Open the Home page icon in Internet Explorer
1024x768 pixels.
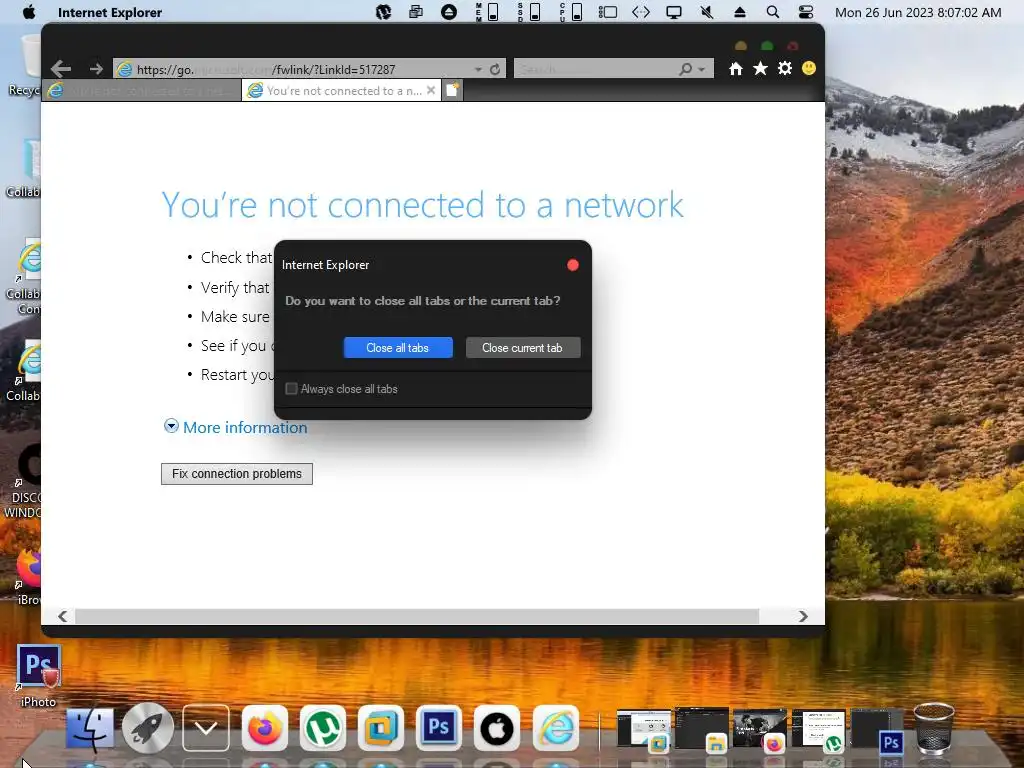pyautogui.click(x=736, y=69)
